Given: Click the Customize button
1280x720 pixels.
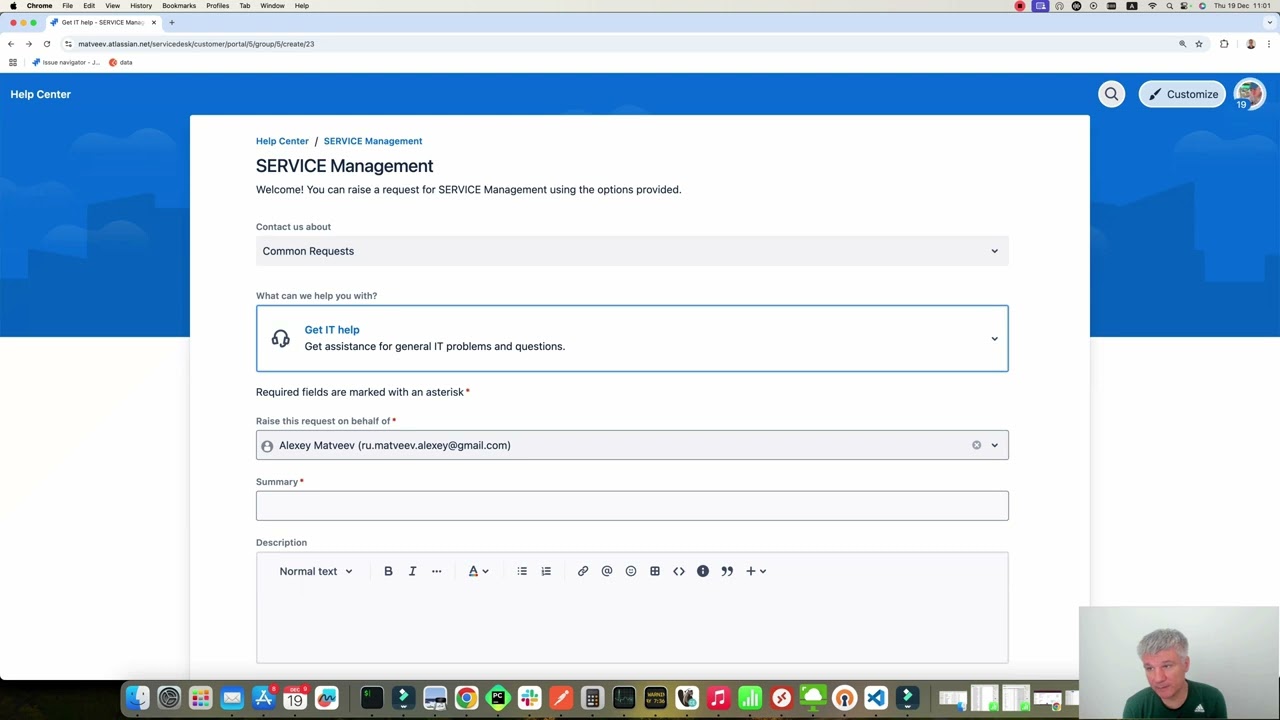Looking at the screenshot, I should point(1183,94).
